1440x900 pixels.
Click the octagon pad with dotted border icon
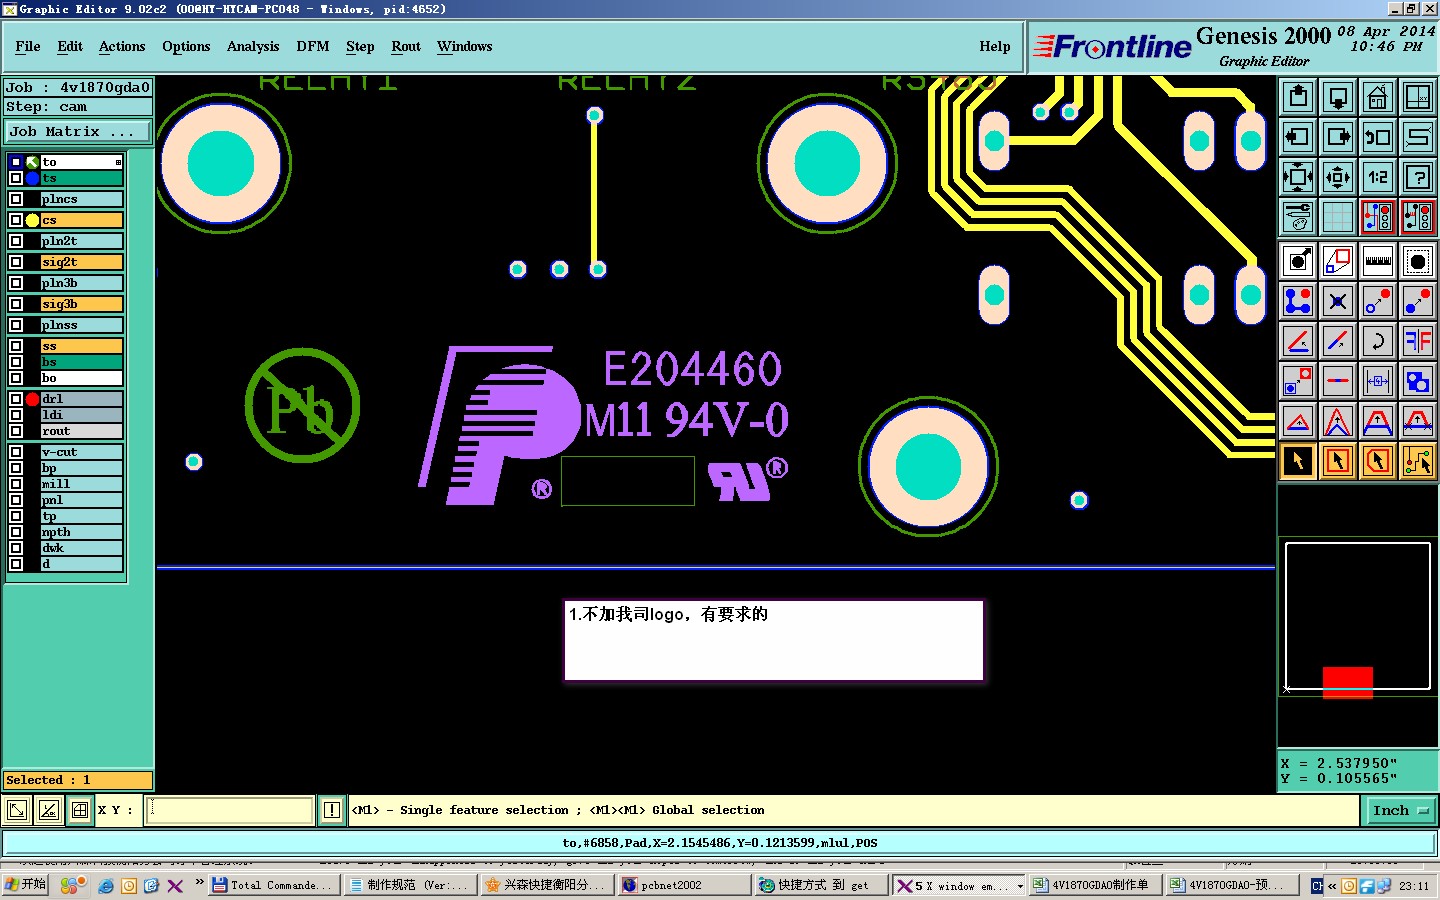[1418, 262]
